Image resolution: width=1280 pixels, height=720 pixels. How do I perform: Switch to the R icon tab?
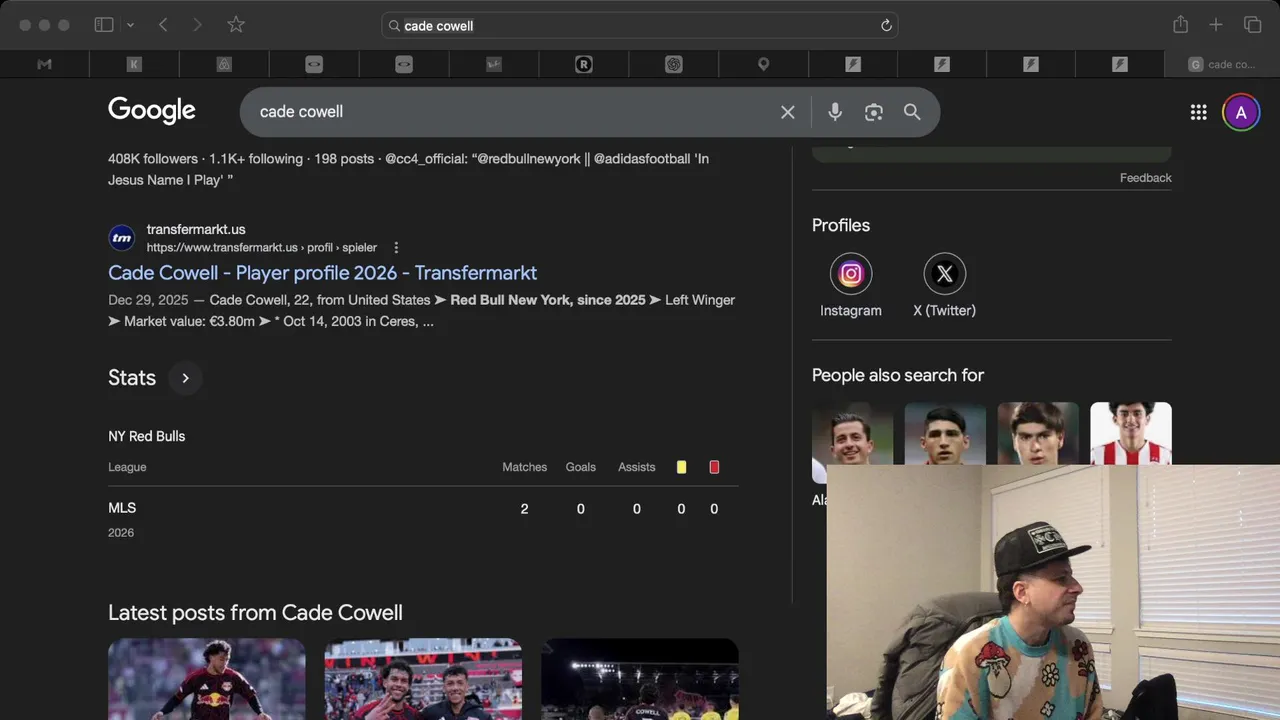pos(584,64)
